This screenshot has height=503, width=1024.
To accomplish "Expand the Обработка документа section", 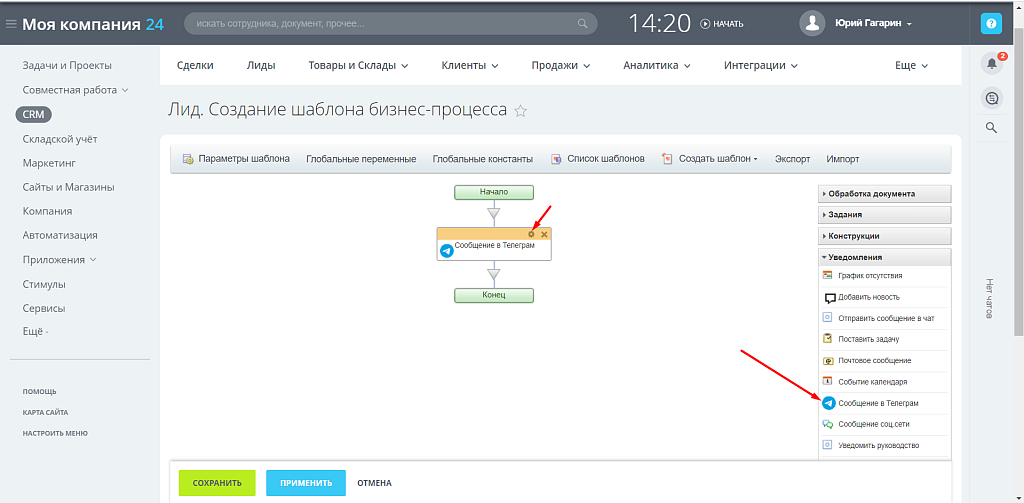I will click(x=868, y=194).
